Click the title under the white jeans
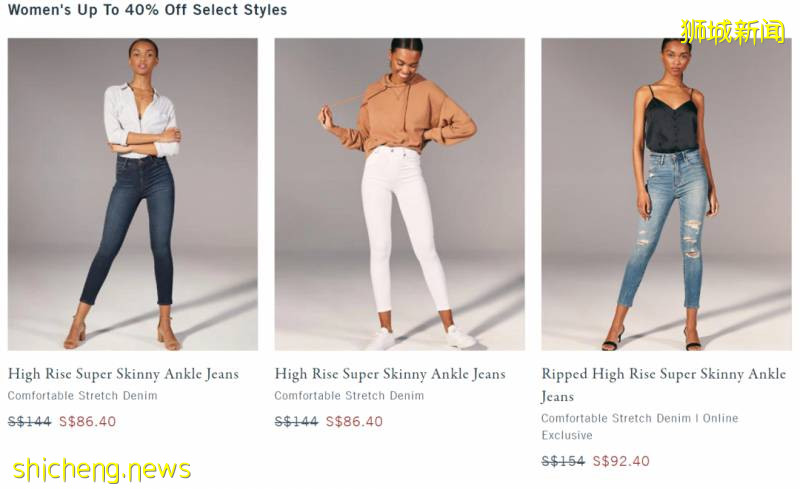 pyautogui.click(x=390, y=374)
